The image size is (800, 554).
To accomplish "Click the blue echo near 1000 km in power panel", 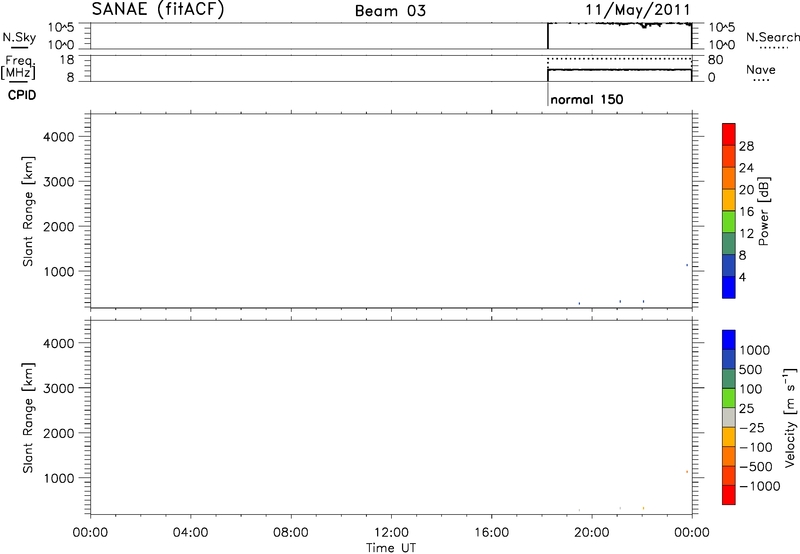I will tap(687, 265).
